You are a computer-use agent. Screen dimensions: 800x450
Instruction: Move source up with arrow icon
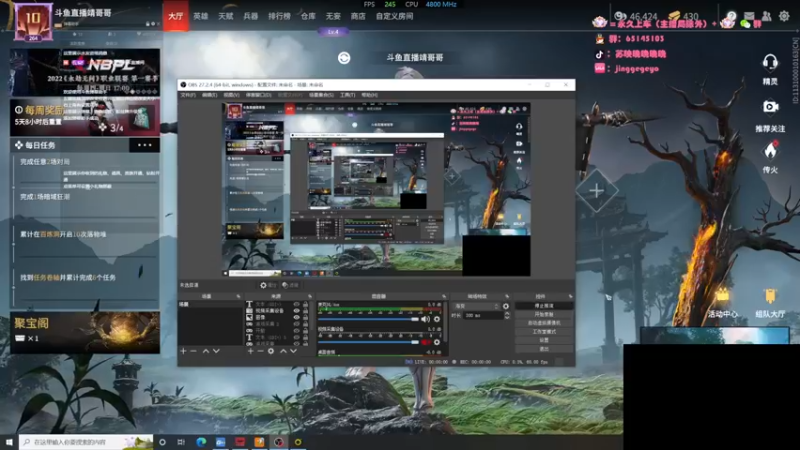283,351
